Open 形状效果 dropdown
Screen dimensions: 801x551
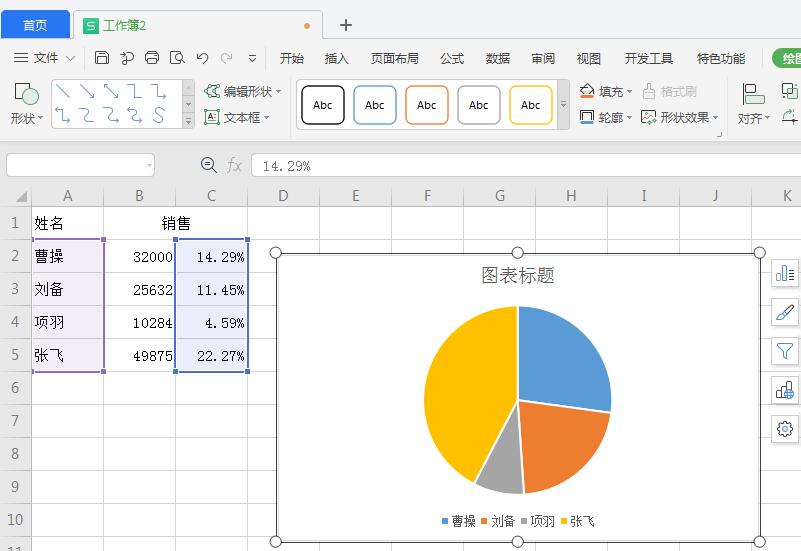pyautogui.click(x=680, y=117)
